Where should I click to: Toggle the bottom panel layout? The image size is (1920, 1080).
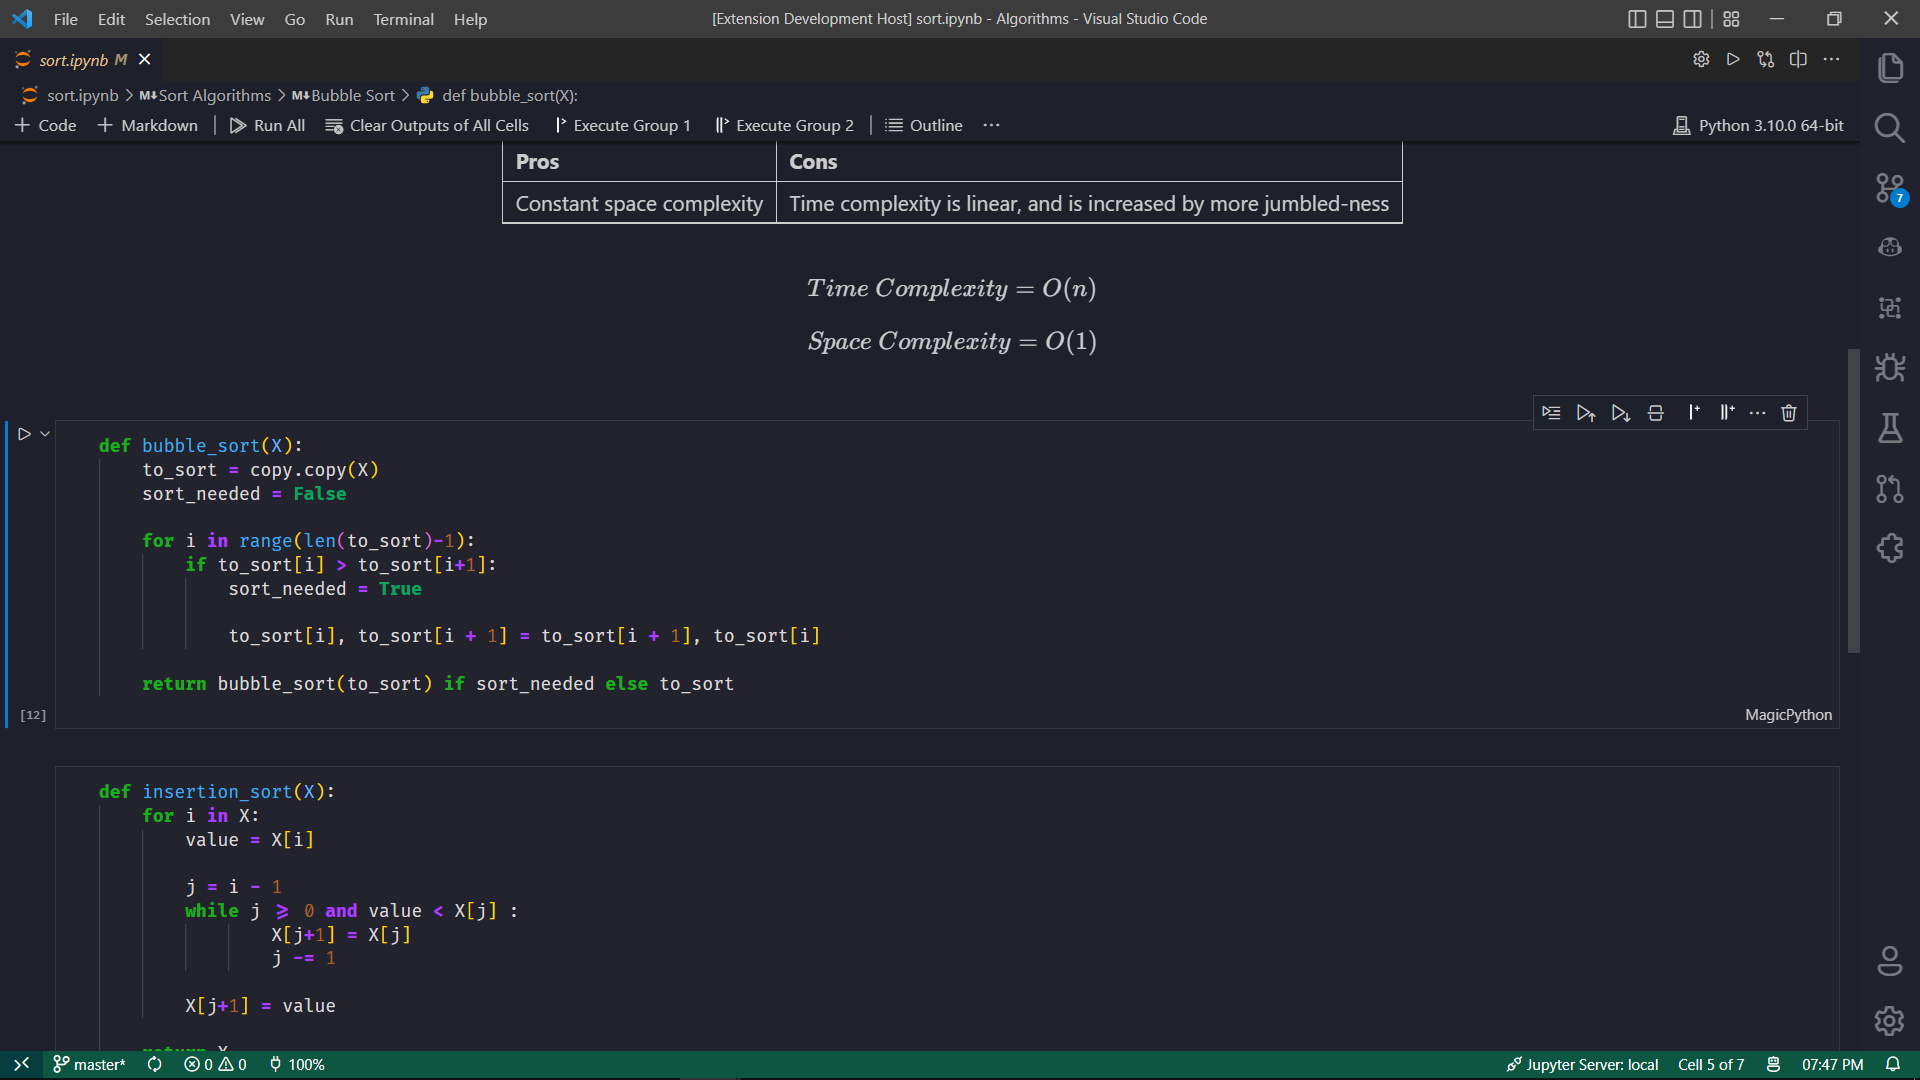[1665, 19]
